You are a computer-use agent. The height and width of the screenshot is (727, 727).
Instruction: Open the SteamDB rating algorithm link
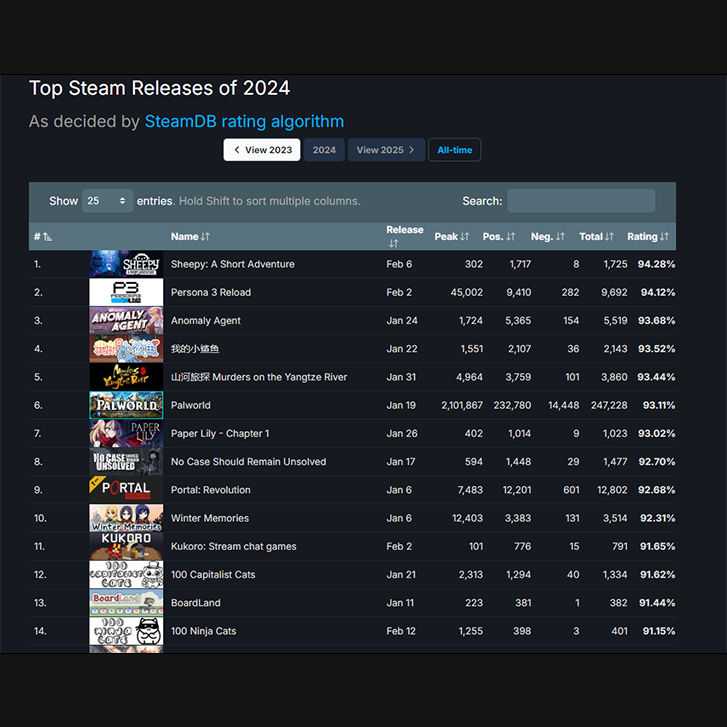(x=244, y=121)
